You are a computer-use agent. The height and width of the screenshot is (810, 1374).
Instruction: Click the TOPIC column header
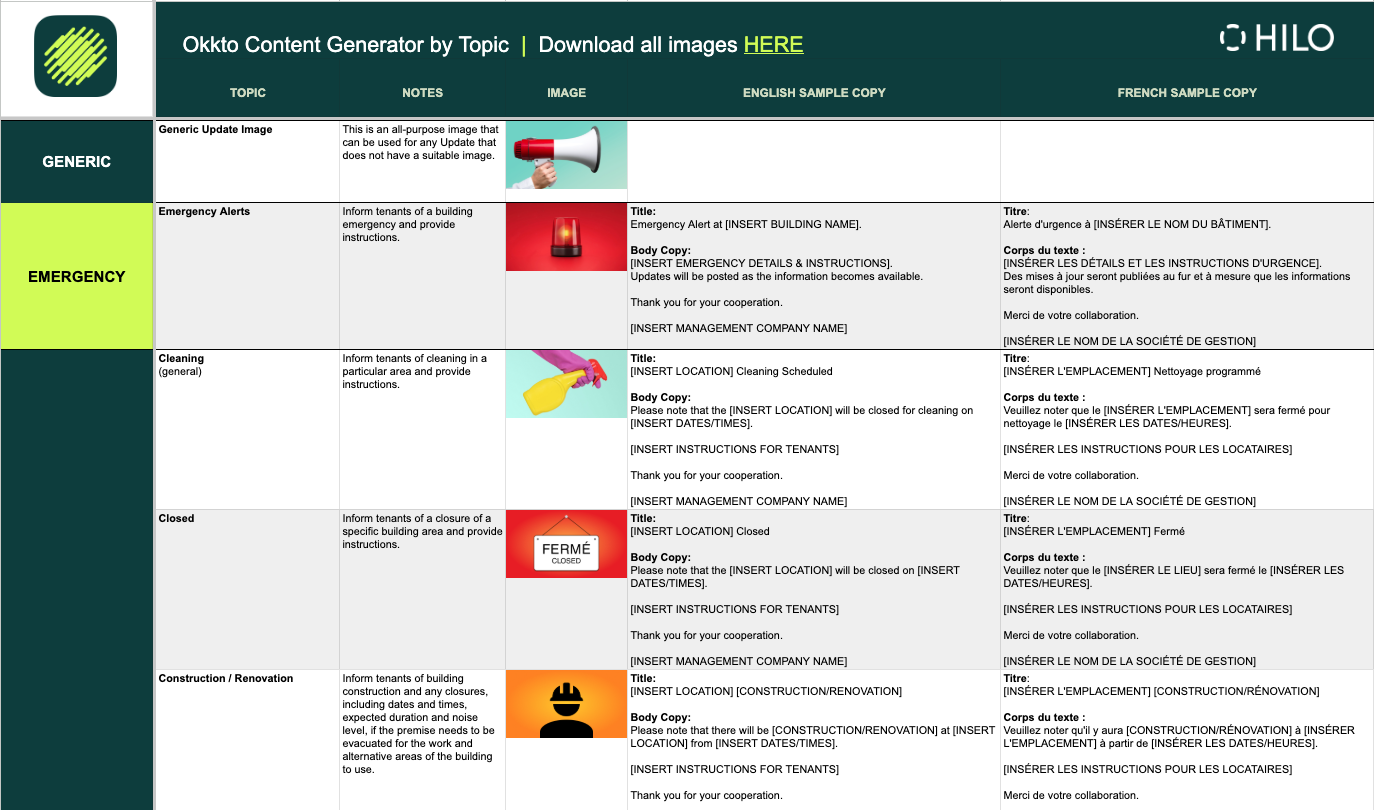[248, 93]
